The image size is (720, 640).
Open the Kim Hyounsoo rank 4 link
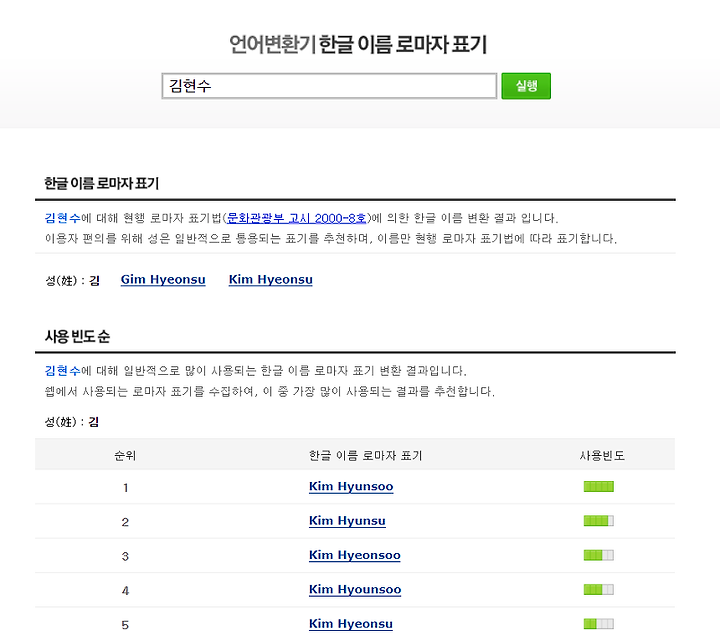pos(355,589)
